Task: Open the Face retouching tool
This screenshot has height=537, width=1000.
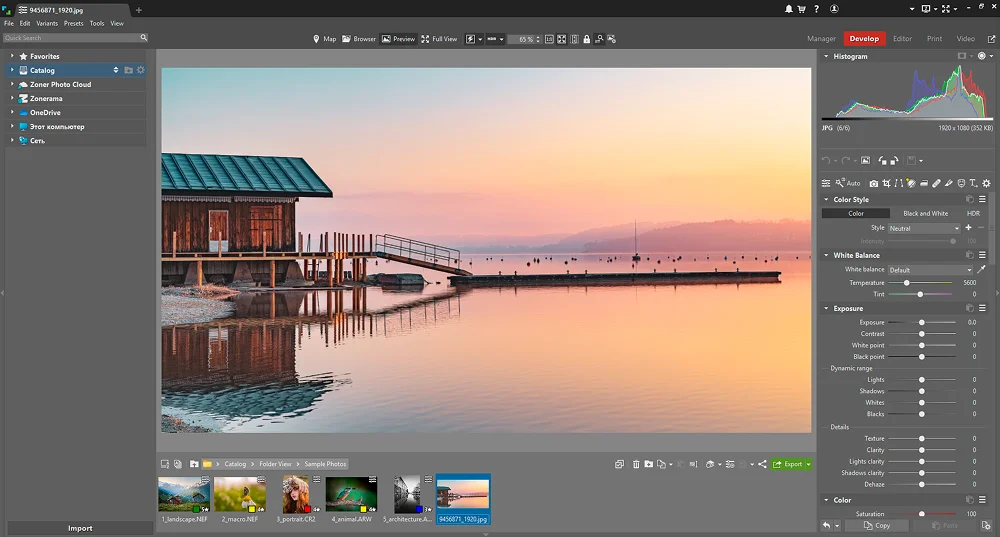Action: point(961,183)
